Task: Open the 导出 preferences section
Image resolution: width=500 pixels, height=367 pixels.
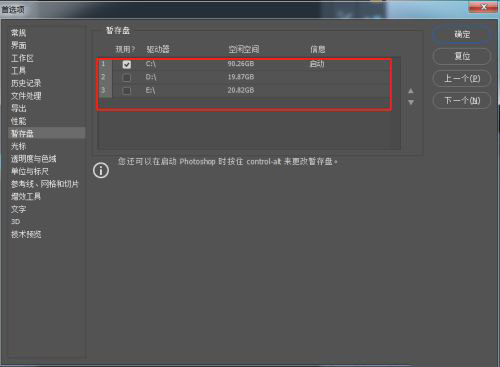Action: click(x=19, y=108)
